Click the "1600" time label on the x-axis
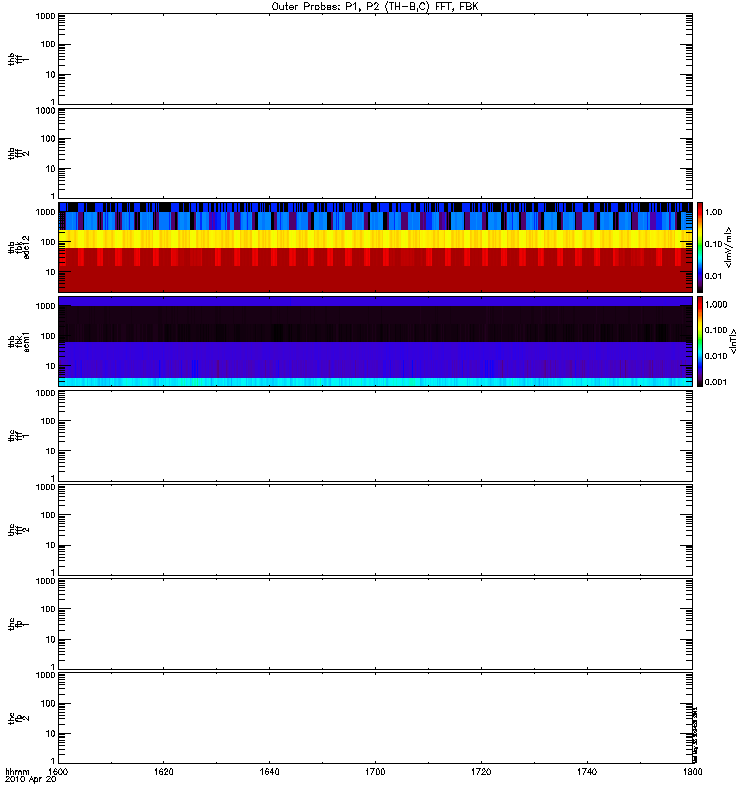The height and width of the screenshot is (800, 750). click(58, 771)
